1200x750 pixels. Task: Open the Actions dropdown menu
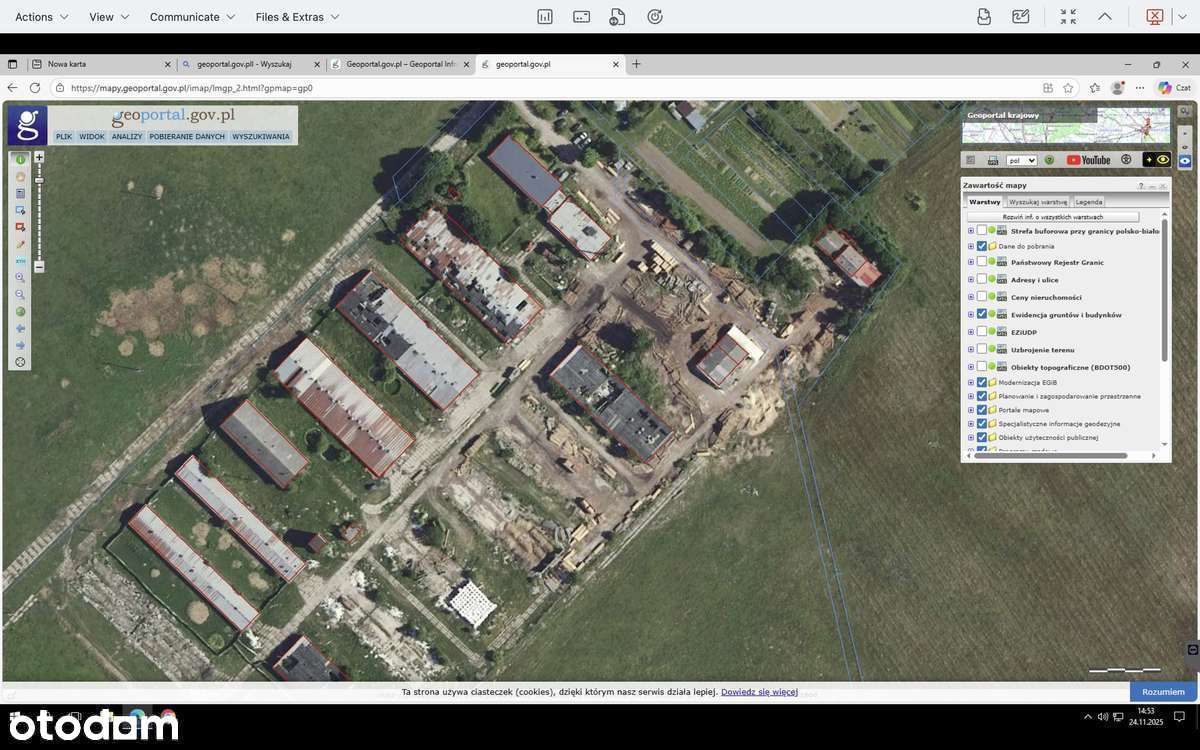point(42,17)
